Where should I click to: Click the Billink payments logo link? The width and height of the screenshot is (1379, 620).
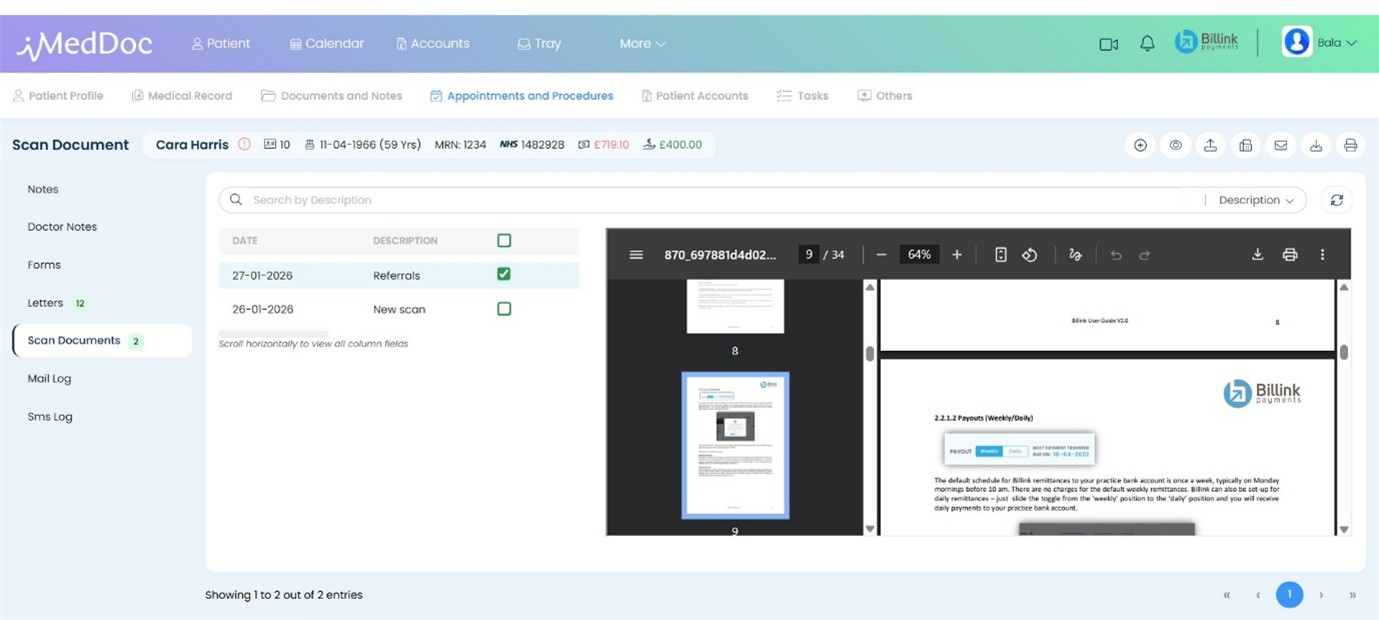(x=1207, y=42)
